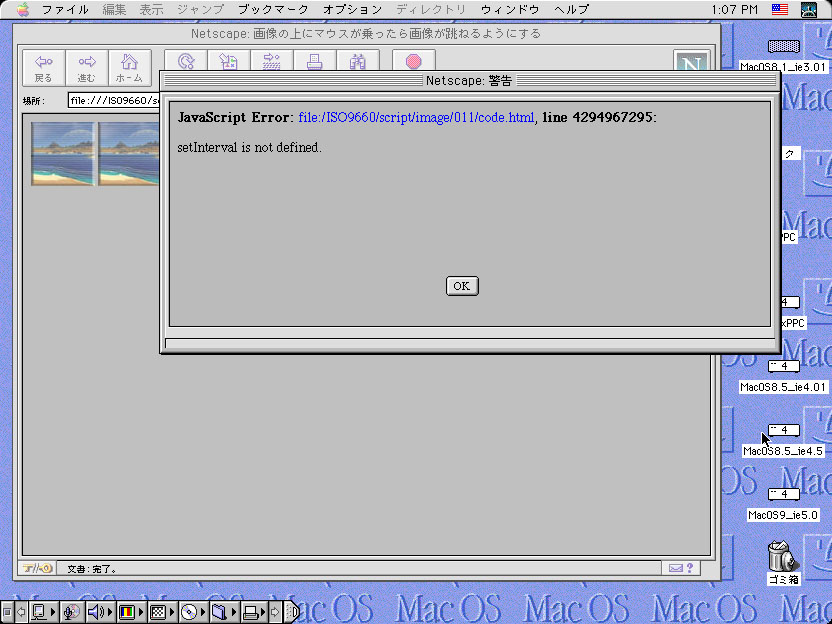The width and height of the screenshot is (832, 624).
Task: Open the ウィンドウ menu
Action: pyautogui.click(x=510, y=10)
